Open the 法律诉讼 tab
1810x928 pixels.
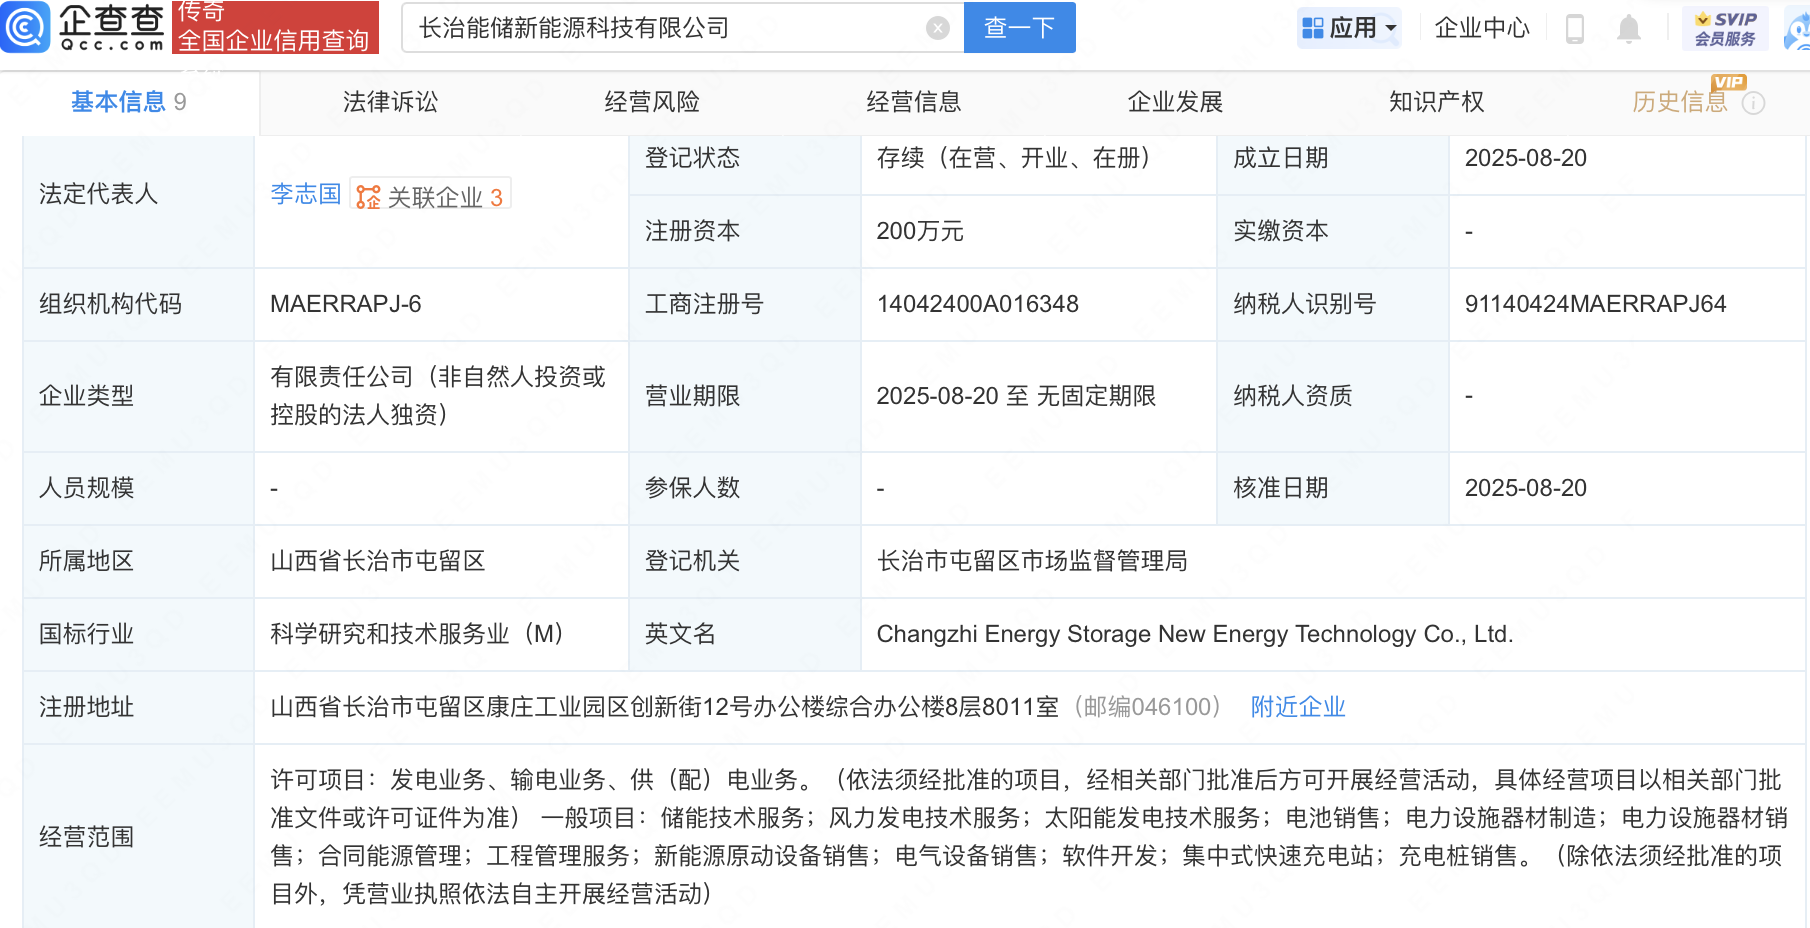(390, 102)
